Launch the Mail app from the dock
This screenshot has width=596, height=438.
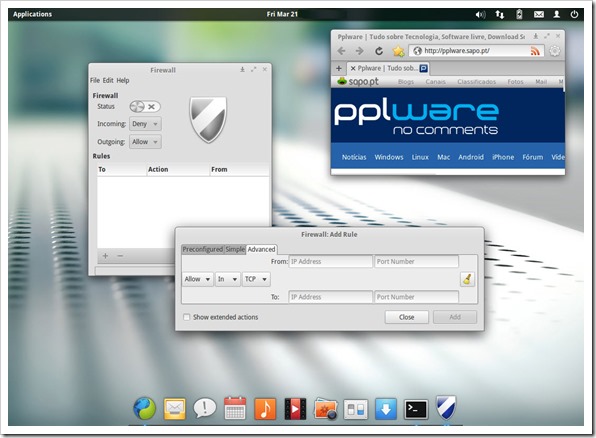coord(174,409)
